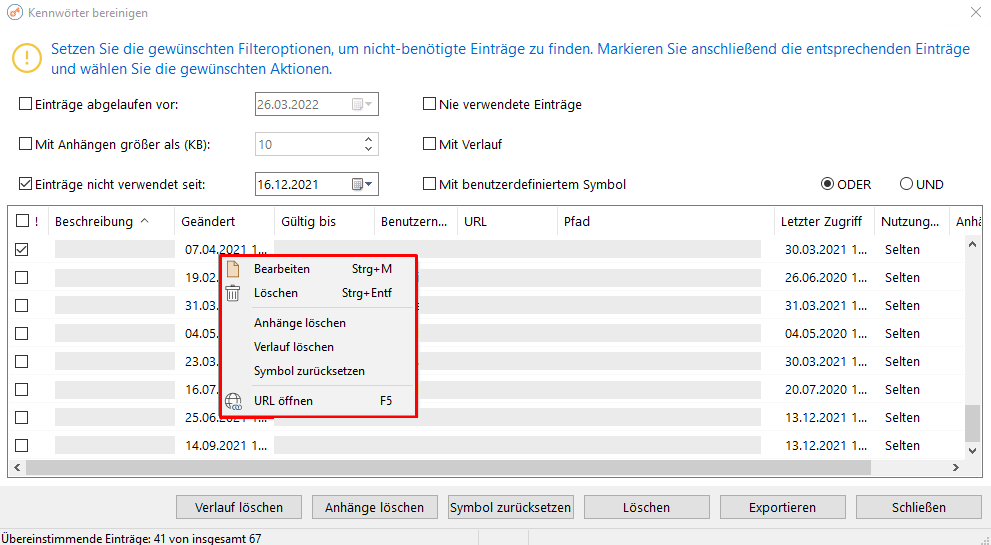The height and width of the screenshot is (545, 991).
Task: Enable 'Einträge abgelaufen vor' checkbox
Action: [25, 104]
